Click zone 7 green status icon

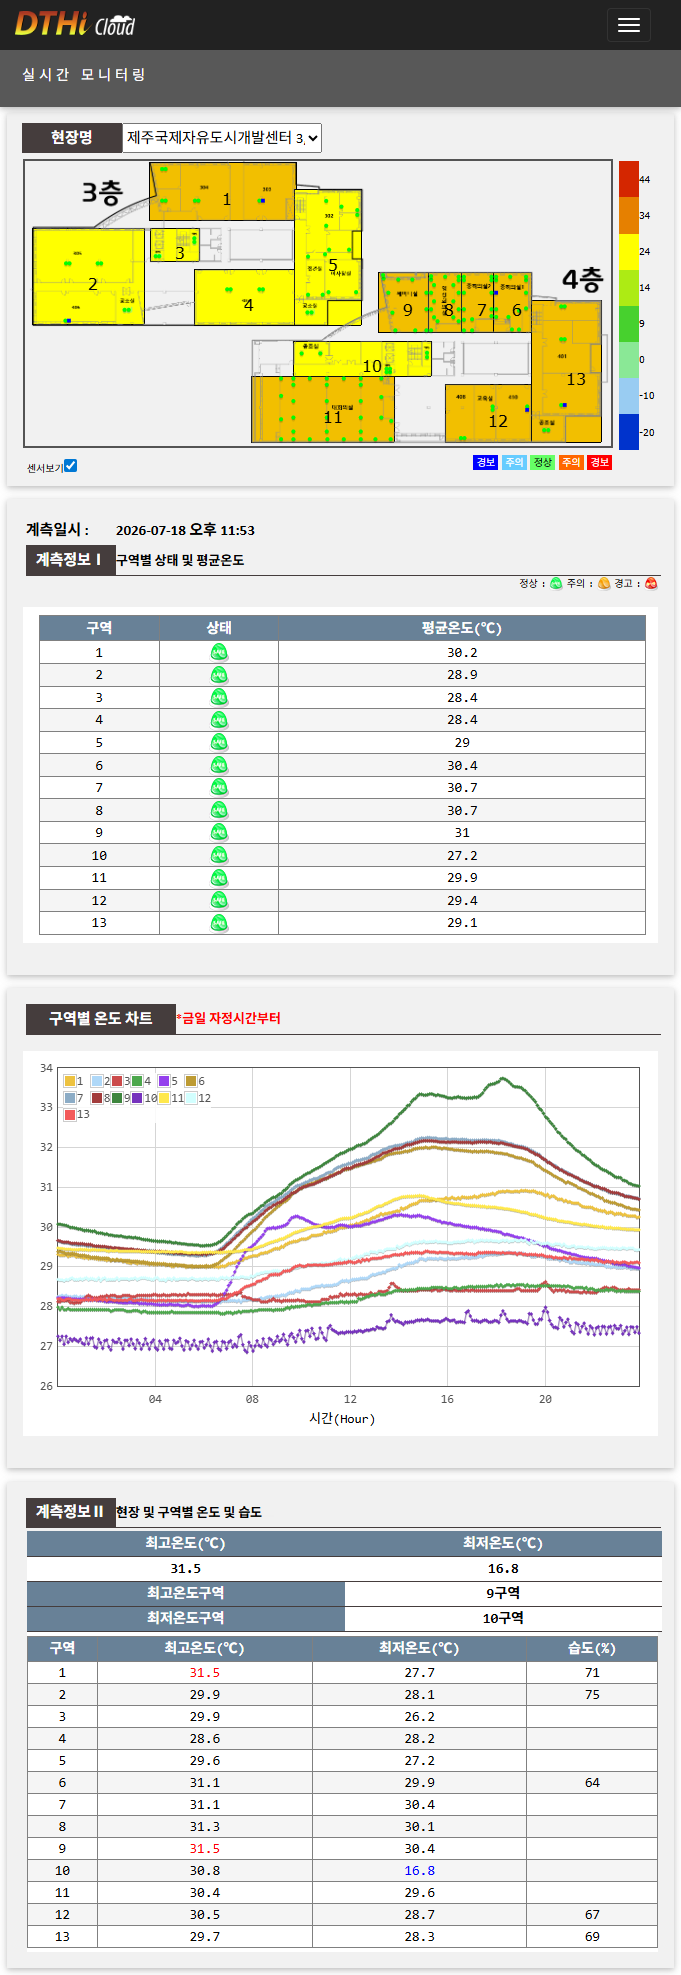point(219,788)
